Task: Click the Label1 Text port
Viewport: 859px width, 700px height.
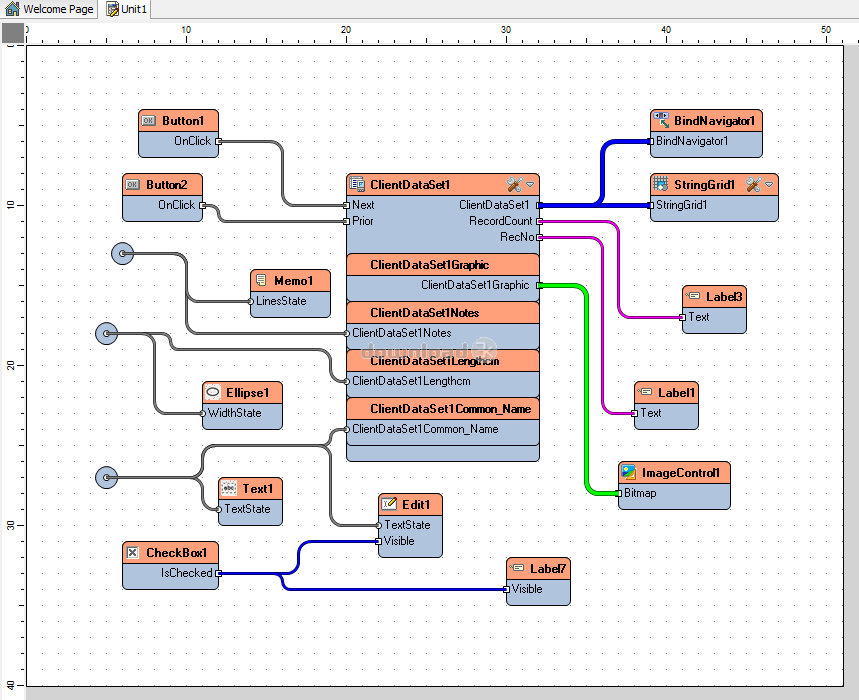Action: point(634,413)
